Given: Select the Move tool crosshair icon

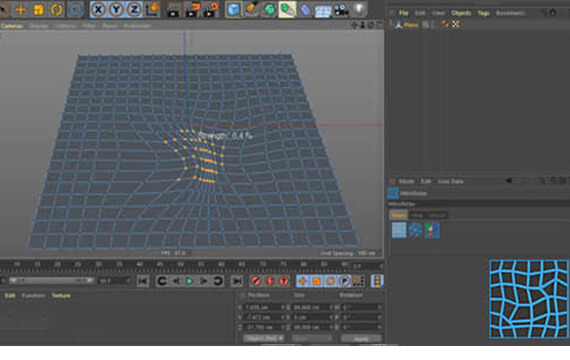Looking at the screenshot, I should point(20,10).
